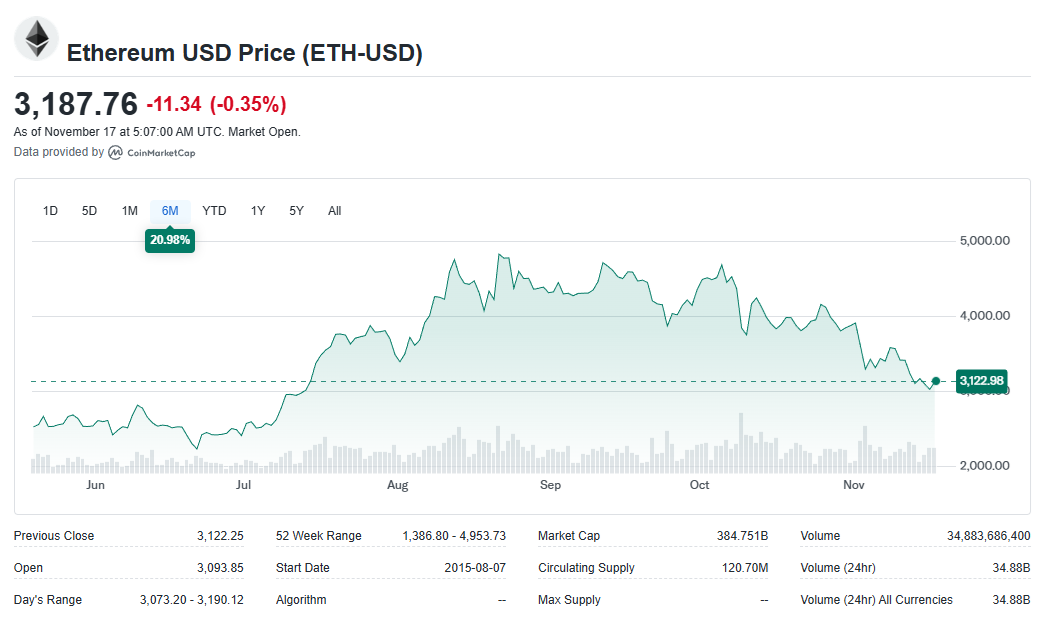Show the All time range

(335, 211)
